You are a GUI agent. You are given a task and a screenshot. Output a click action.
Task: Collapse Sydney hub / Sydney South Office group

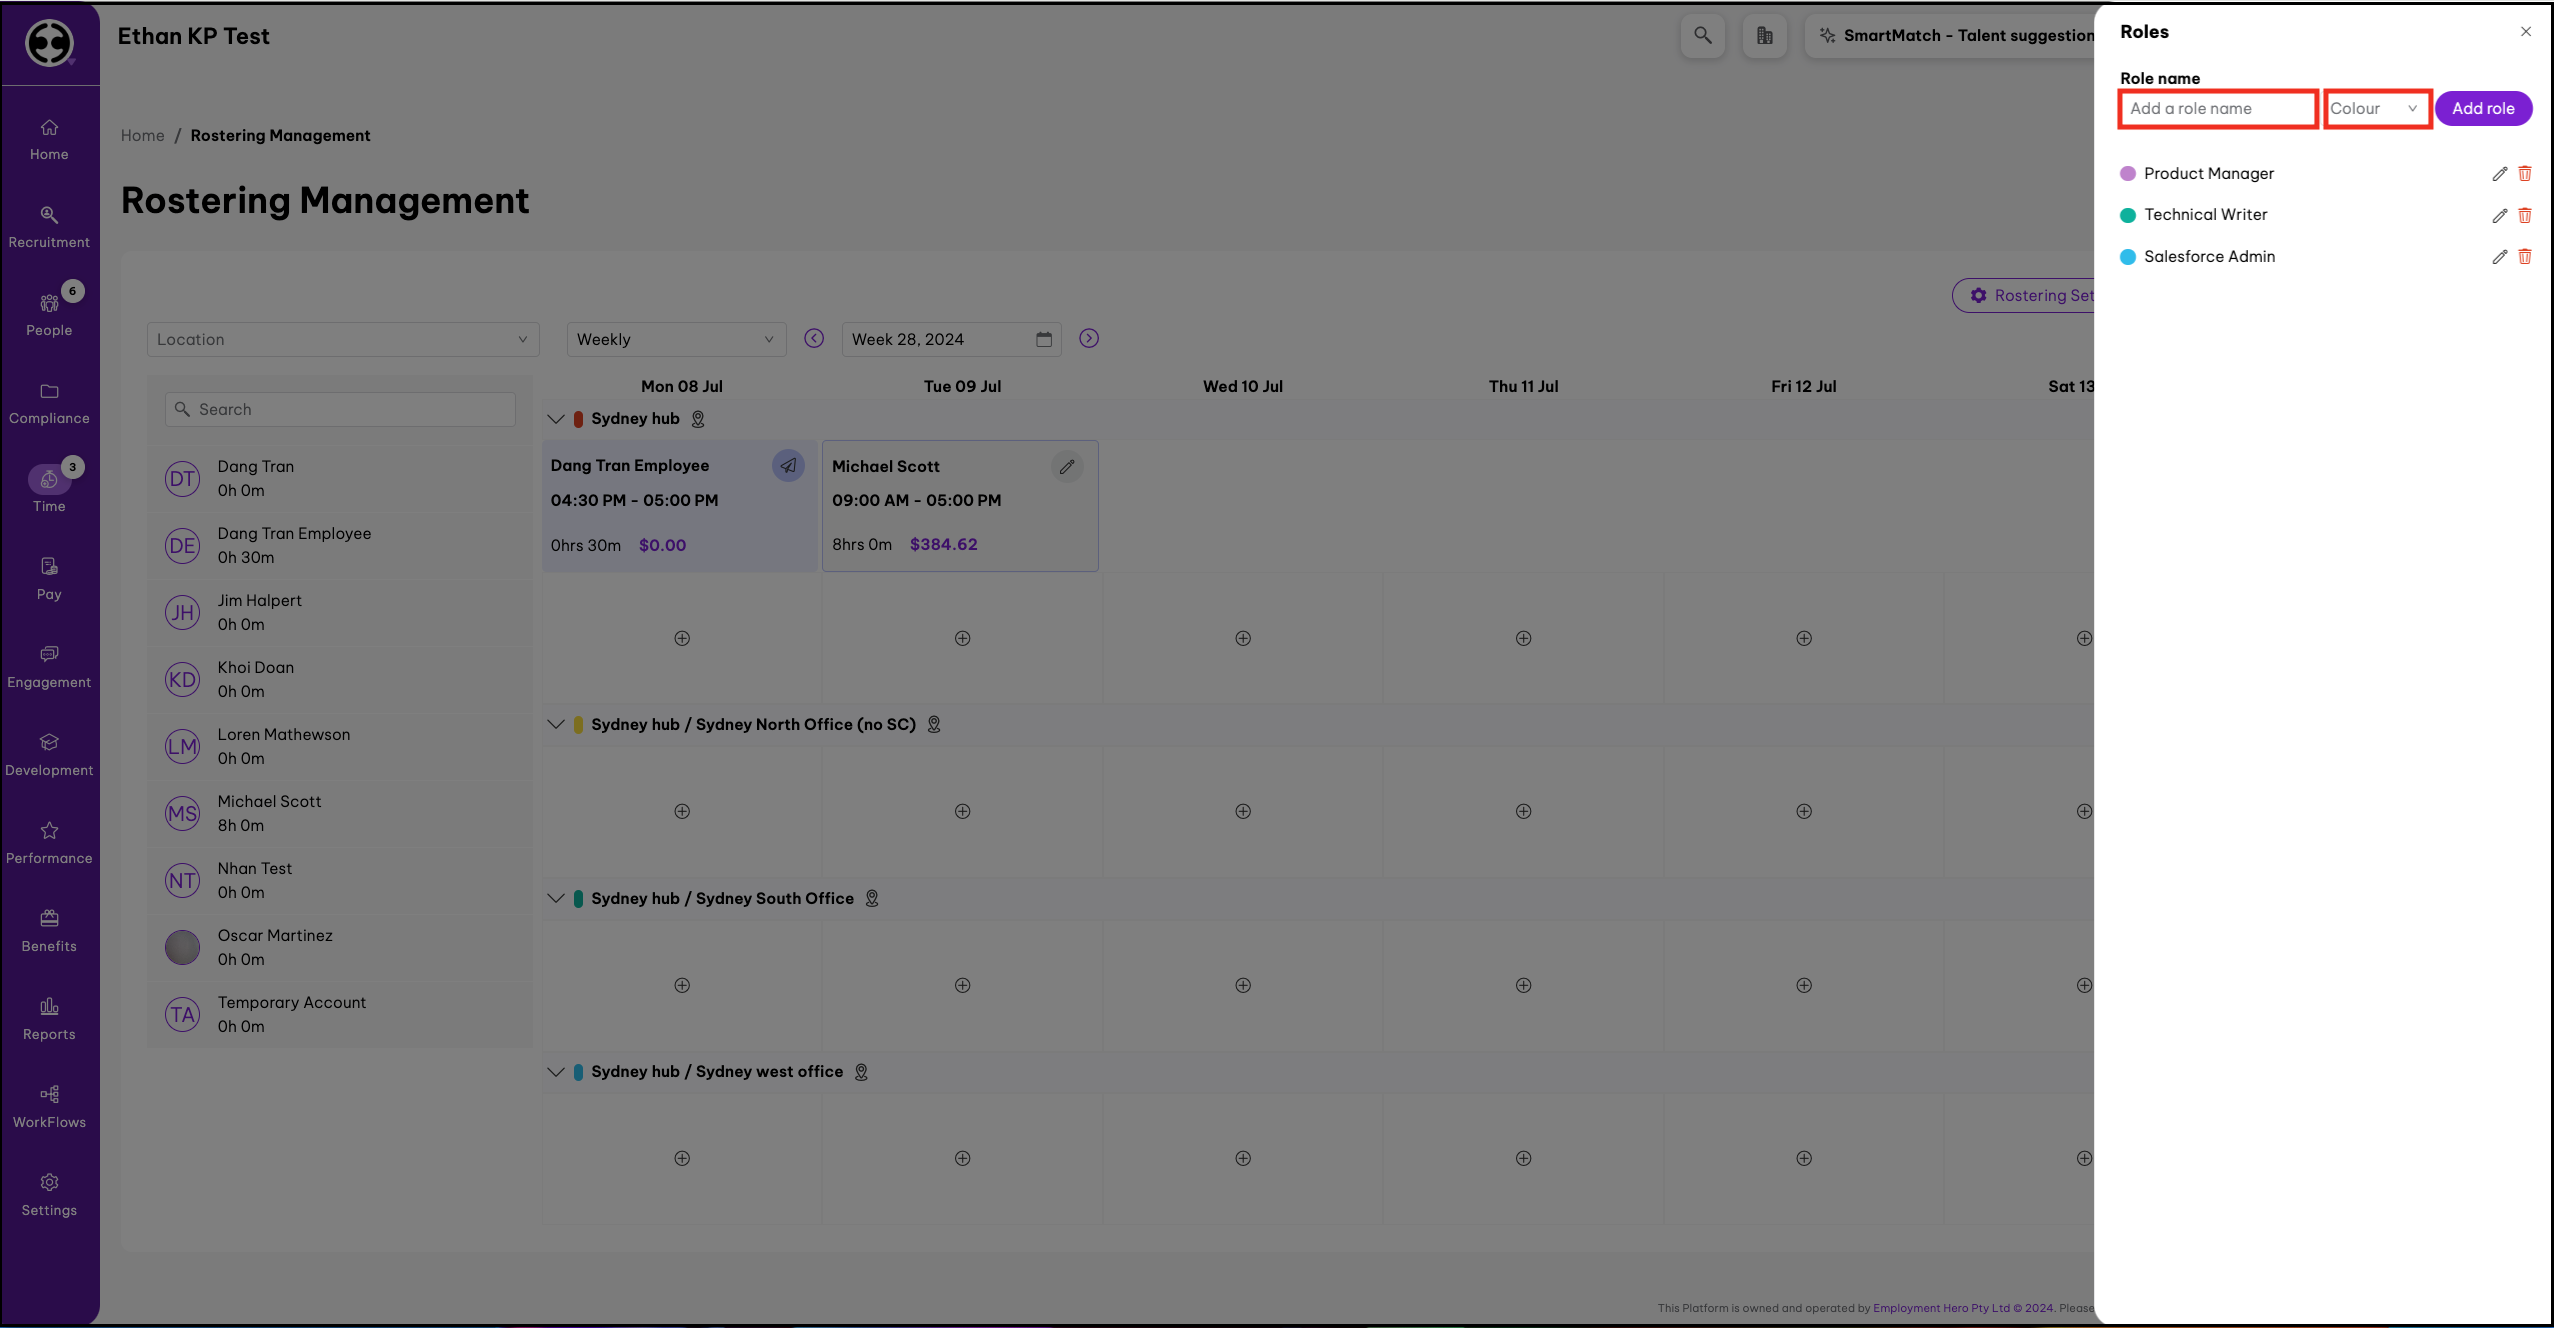(x=556, y=898)
